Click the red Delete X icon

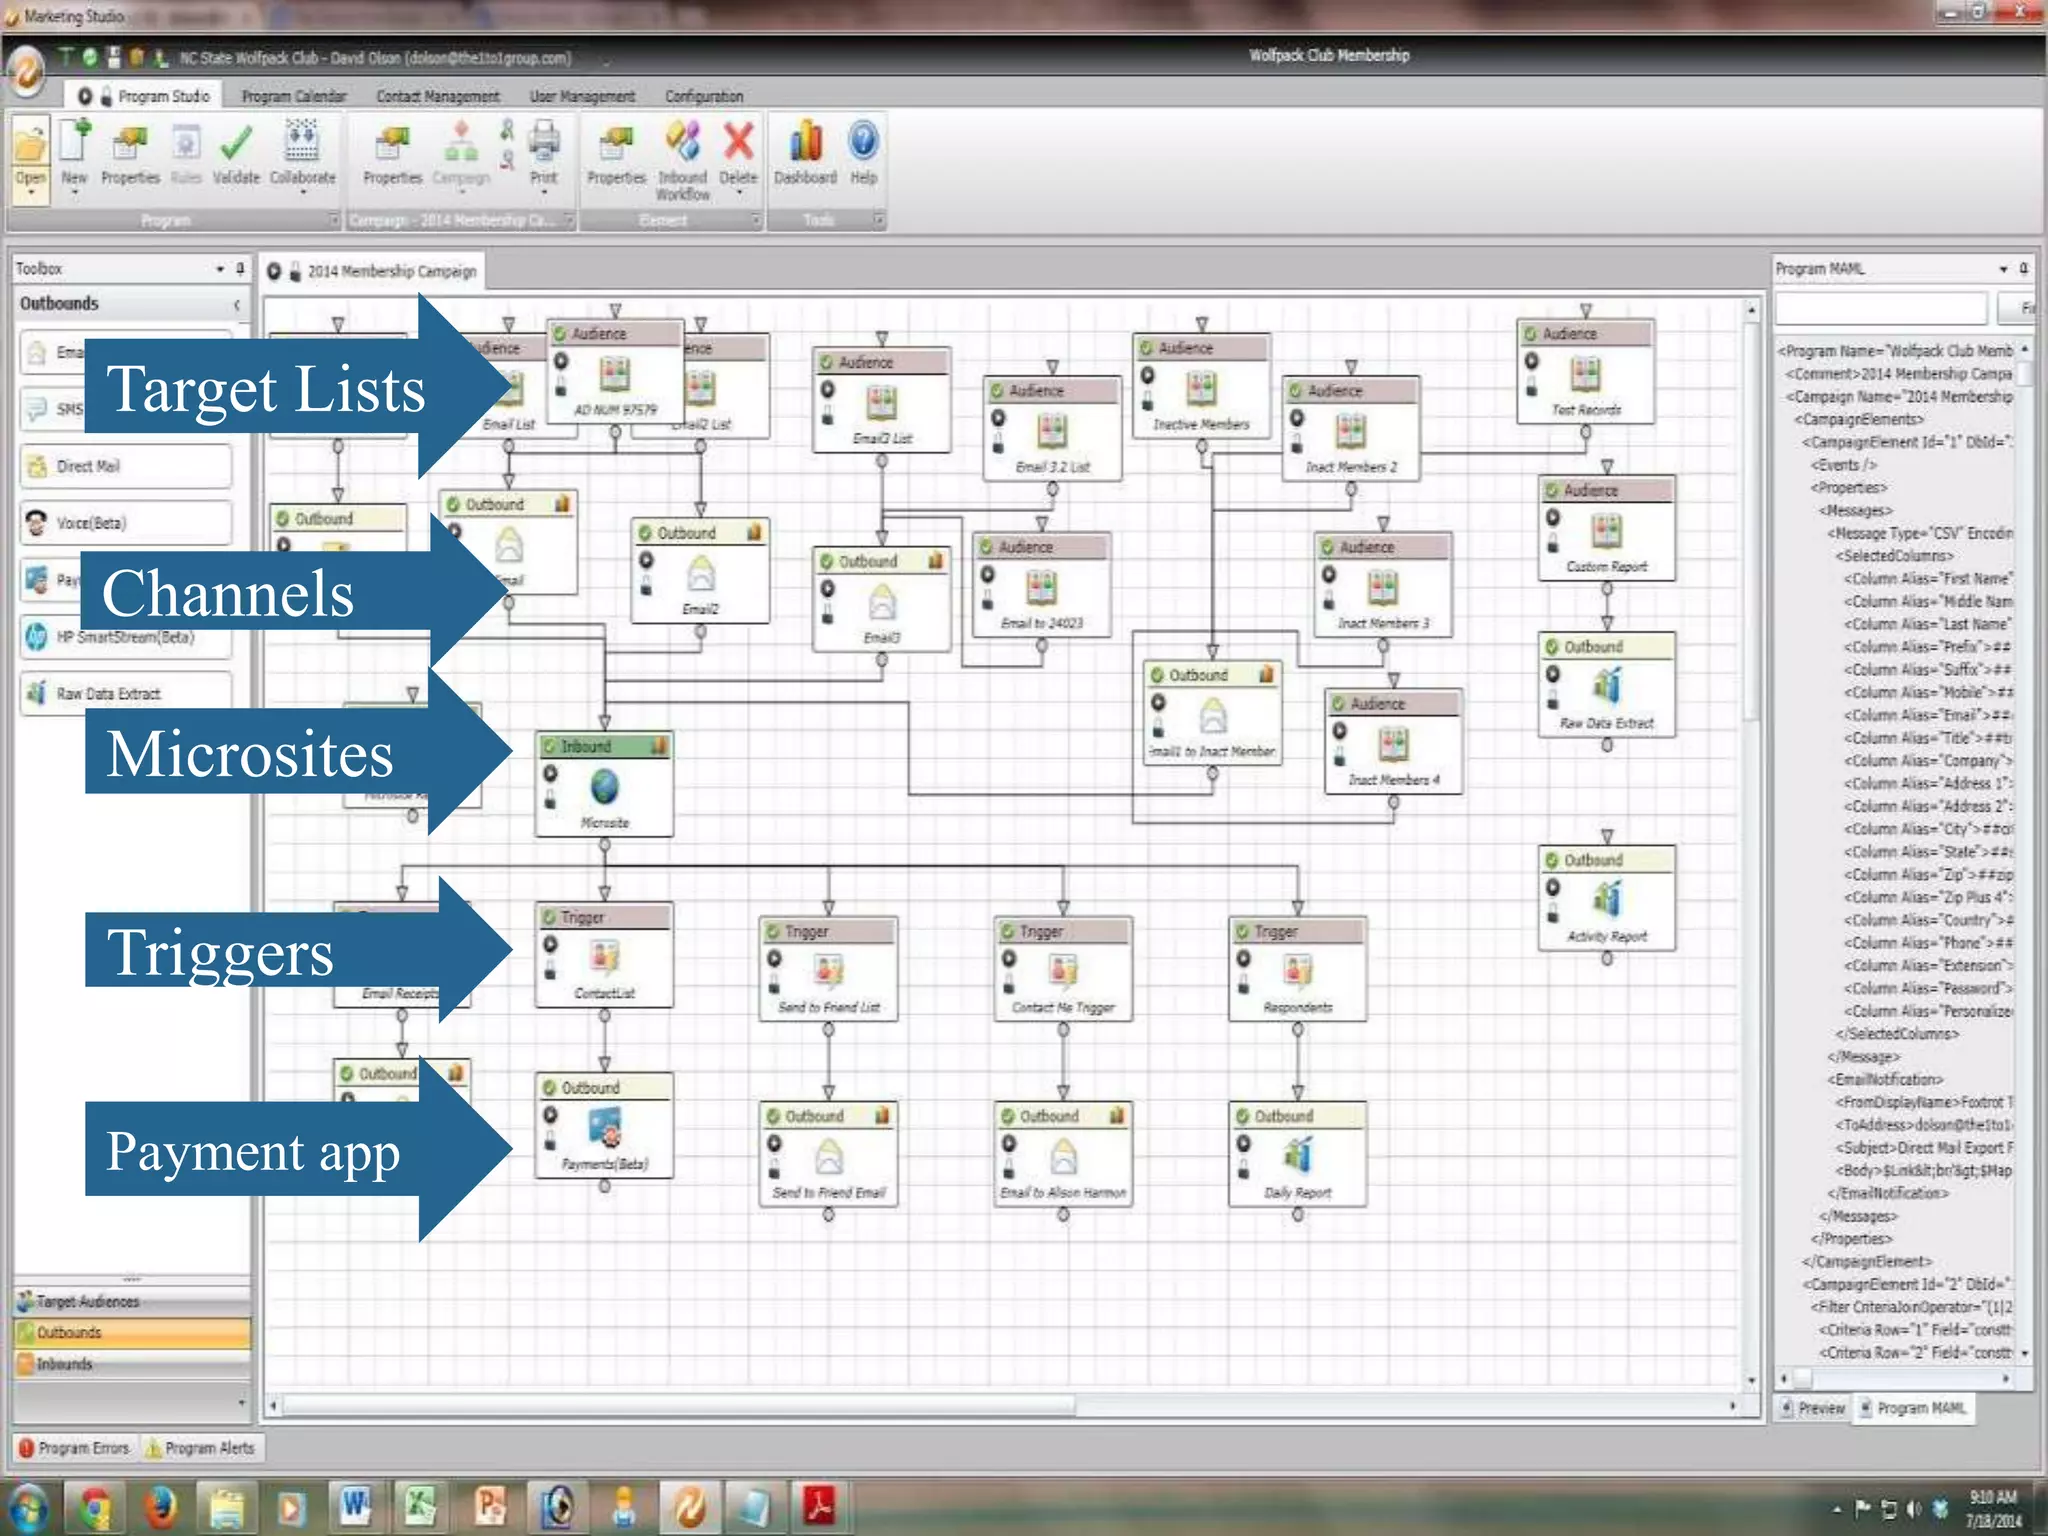(x=738, y=142)
